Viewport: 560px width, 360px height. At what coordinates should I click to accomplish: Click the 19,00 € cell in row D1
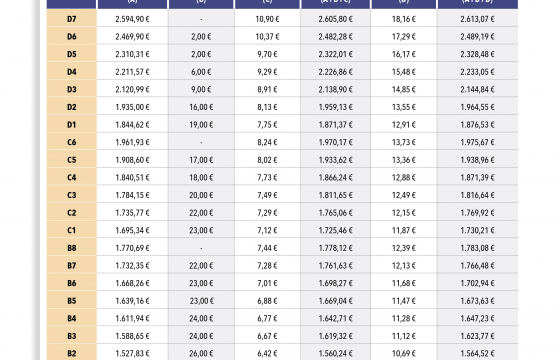coord(201,125)
